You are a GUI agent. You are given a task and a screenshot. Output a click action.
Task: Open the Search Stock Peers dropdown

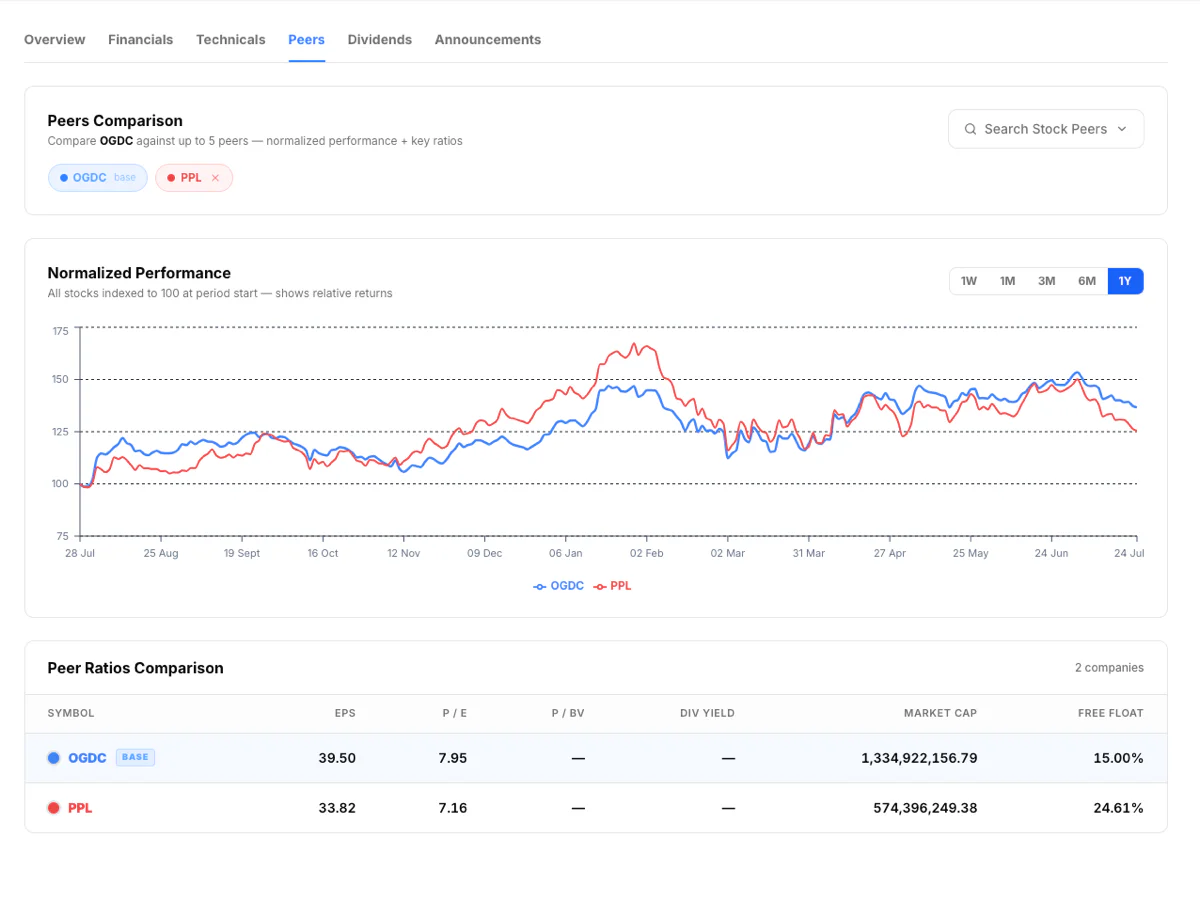(x=1046, y=129)
